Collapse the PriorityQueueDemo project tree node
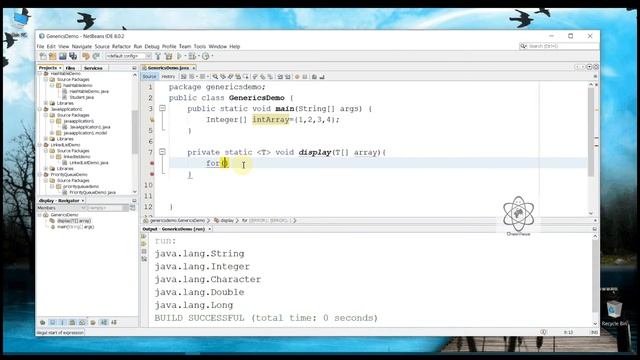The image size is (640, 360). coord(40,174)
